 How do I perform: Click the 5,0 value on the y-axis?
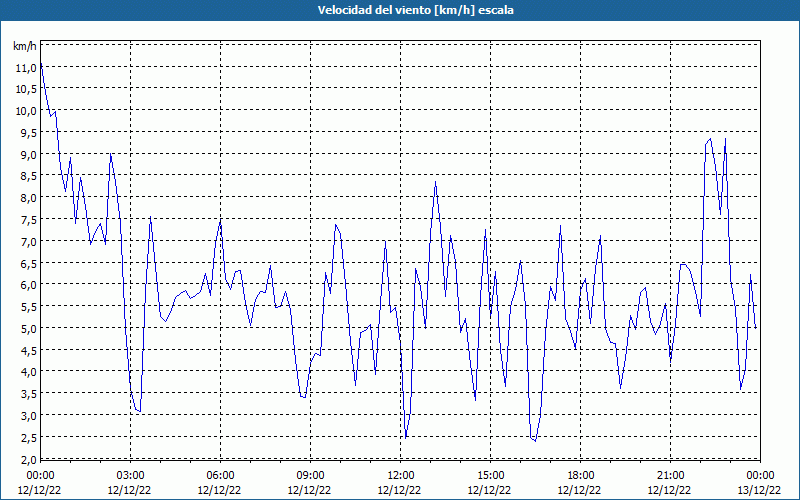[x=28, y=328]
